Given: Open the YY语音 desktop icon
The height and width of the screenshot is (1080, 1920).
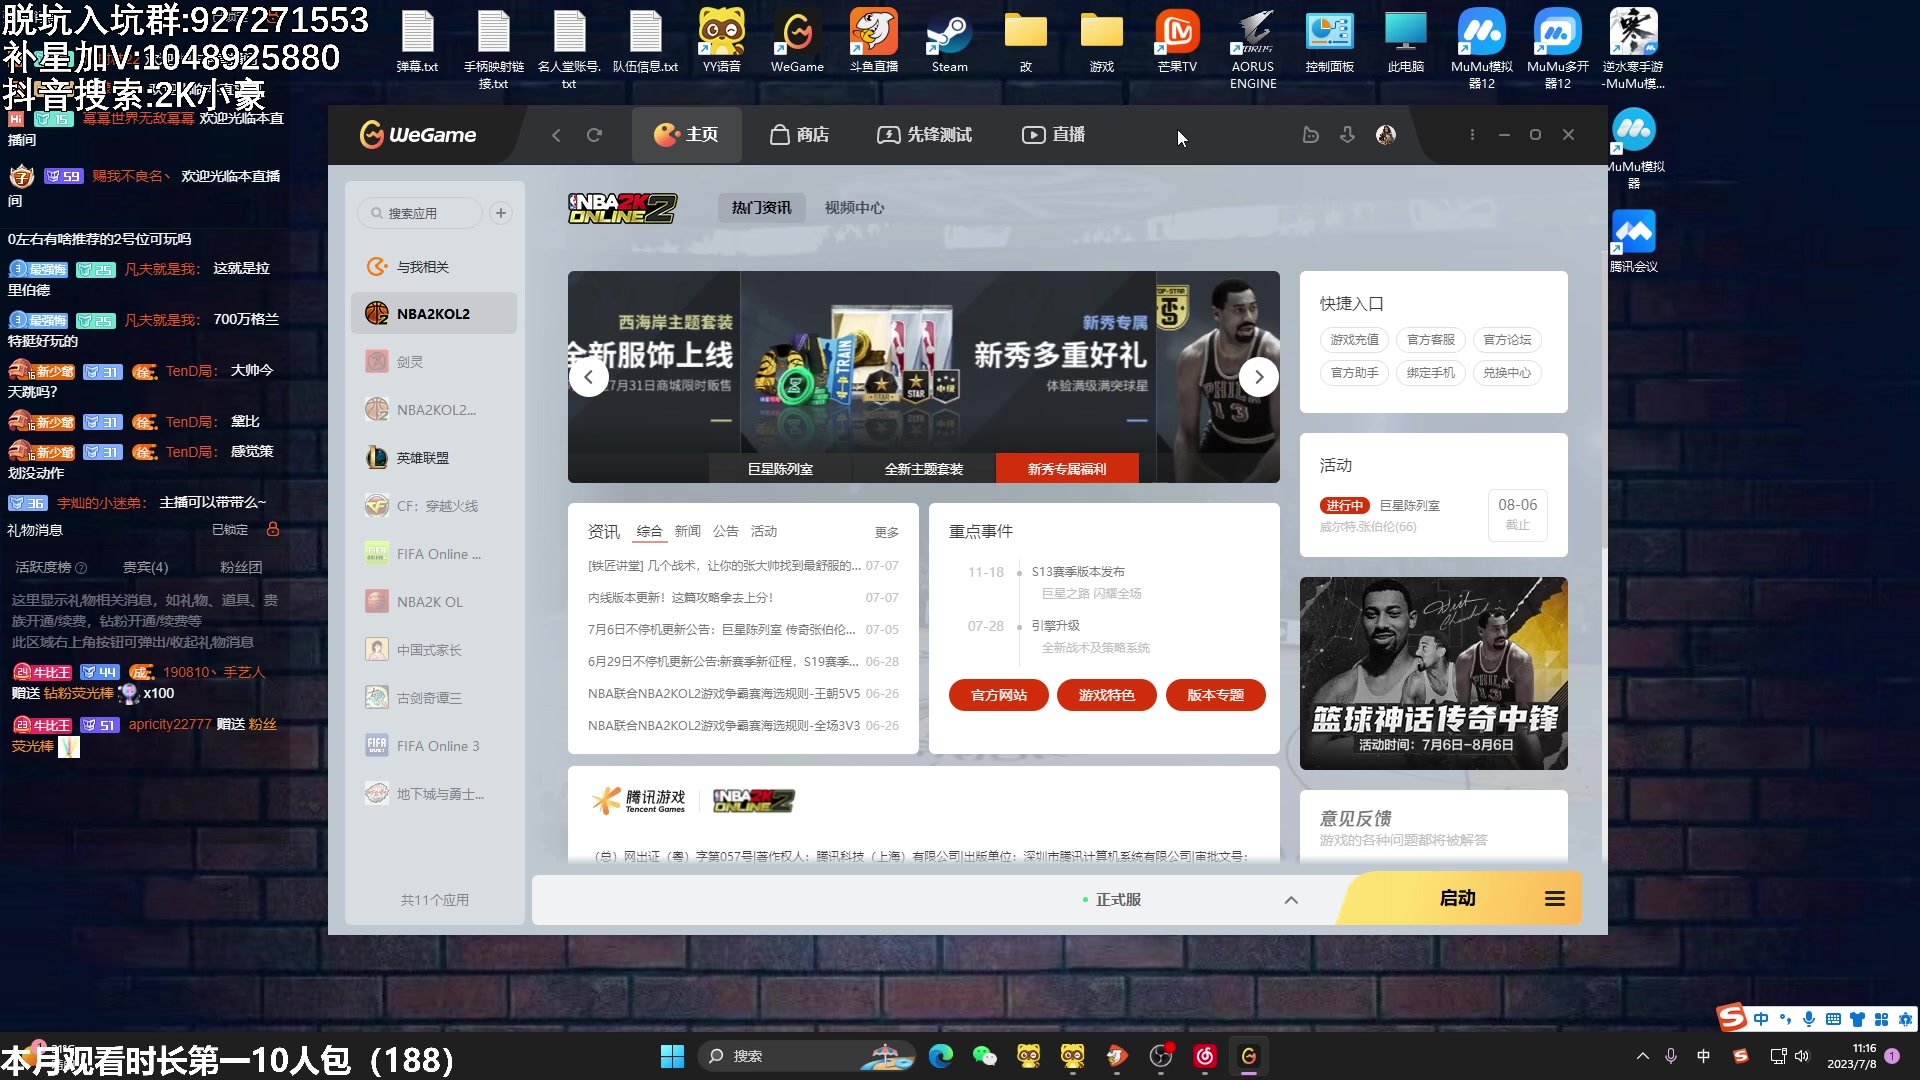Looking at the screenshot, I should point(721,42).
